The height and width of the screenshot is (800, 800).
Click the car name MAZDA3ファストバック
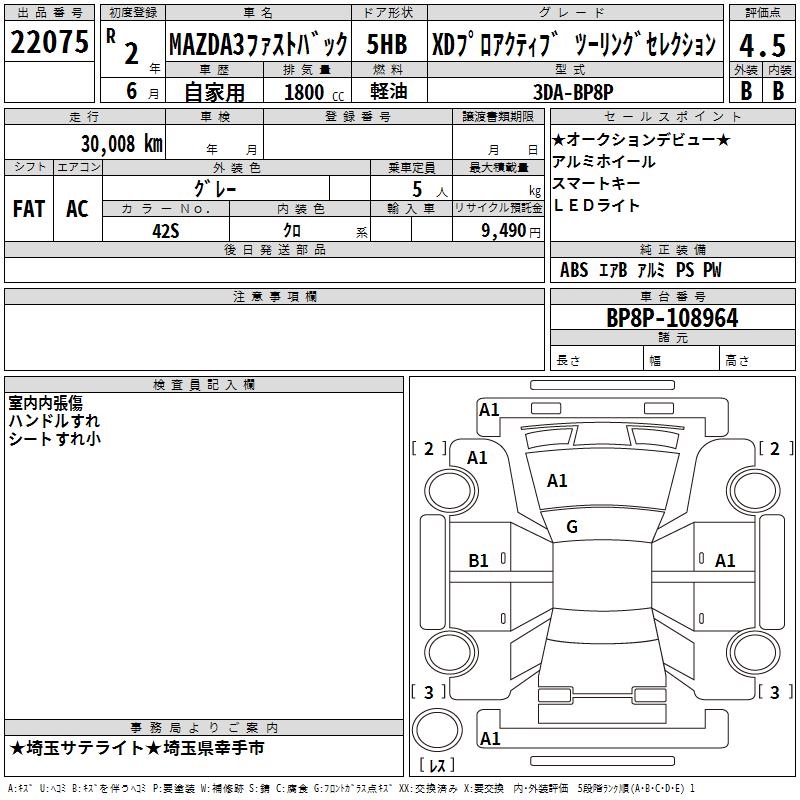(x=258, y=44)
